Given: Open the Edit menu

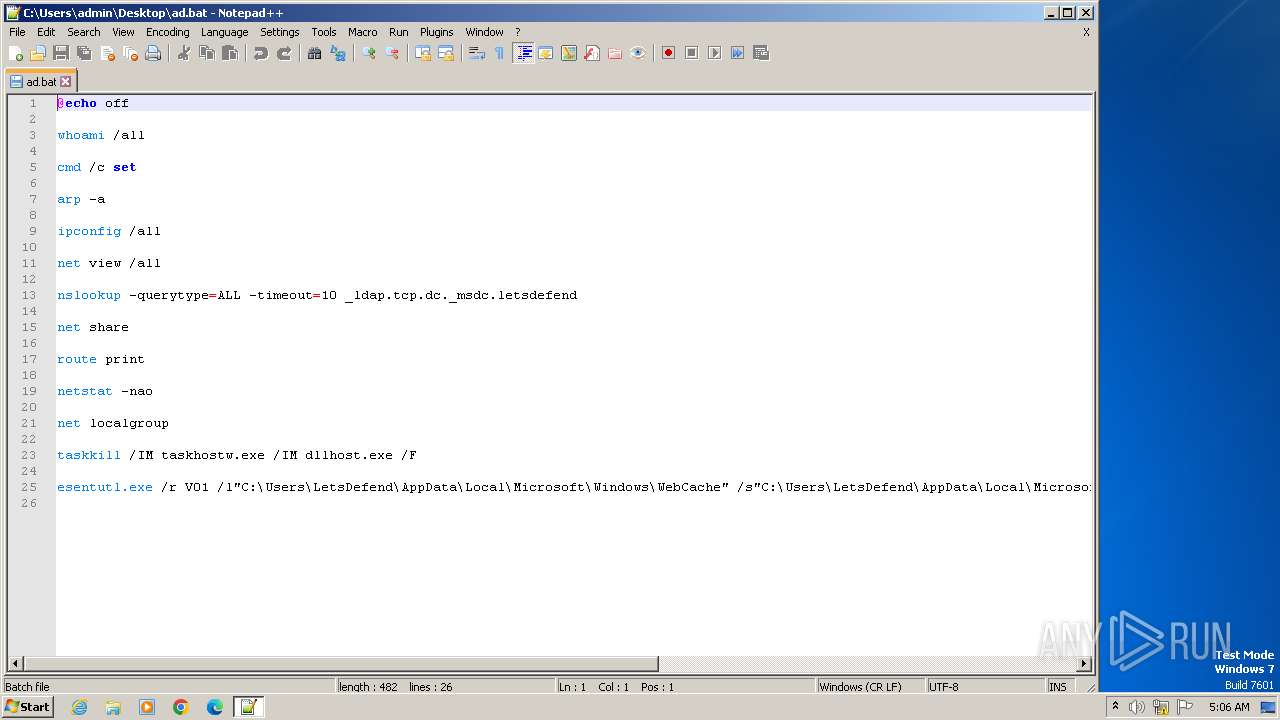Looking at the screenshot, I should (46, 32).
